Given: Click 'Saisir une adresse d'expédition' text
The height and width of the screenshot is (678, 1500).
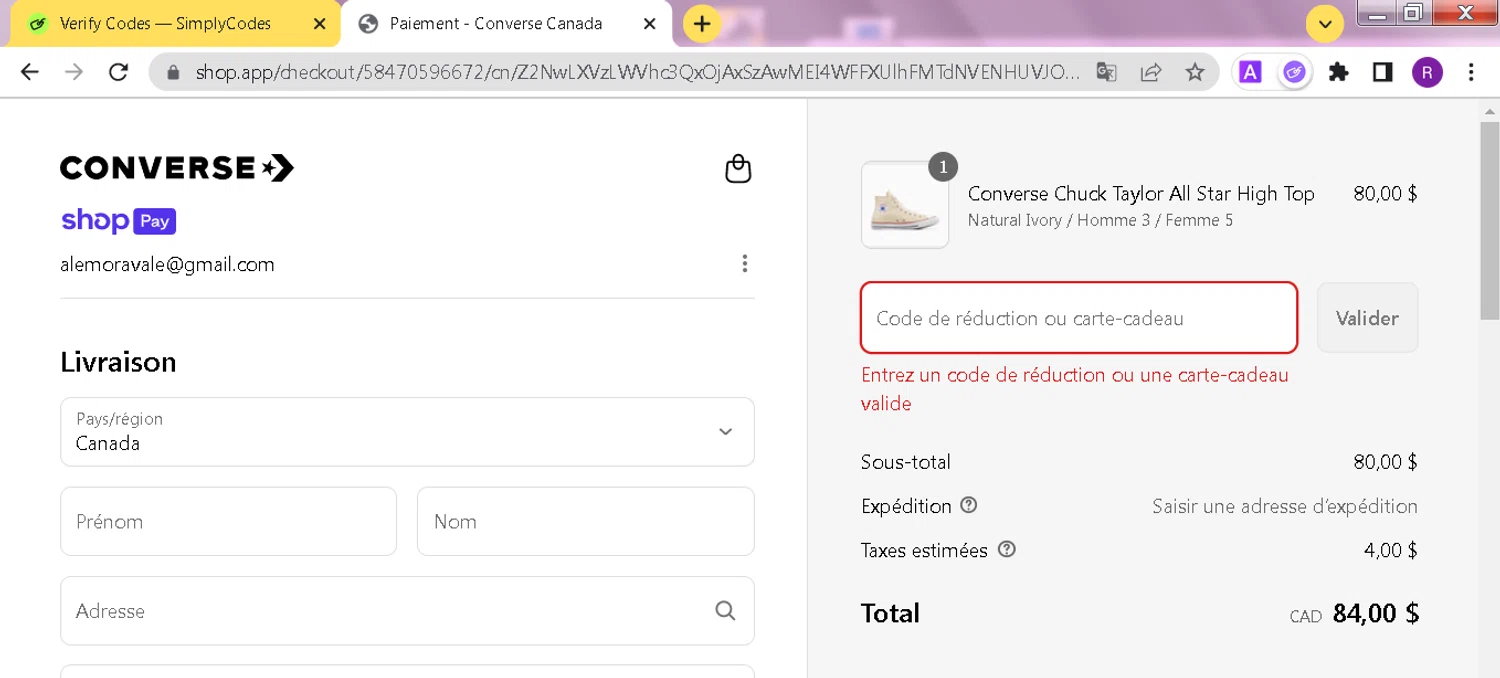Looking at the screenshot, I should pos(1285,506).
